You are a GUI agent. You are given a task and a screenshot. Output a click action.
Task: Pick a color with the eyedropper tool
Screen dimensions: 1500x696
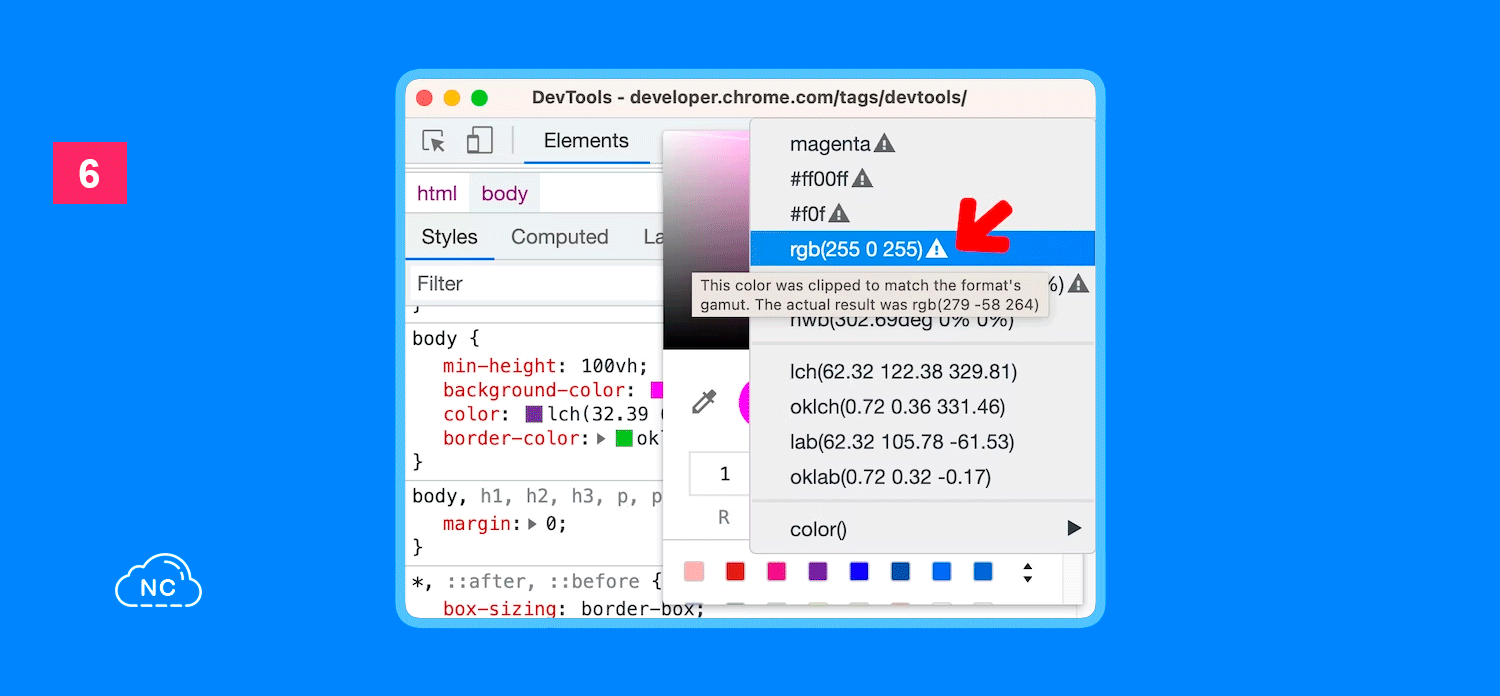(x=704, y=403)
